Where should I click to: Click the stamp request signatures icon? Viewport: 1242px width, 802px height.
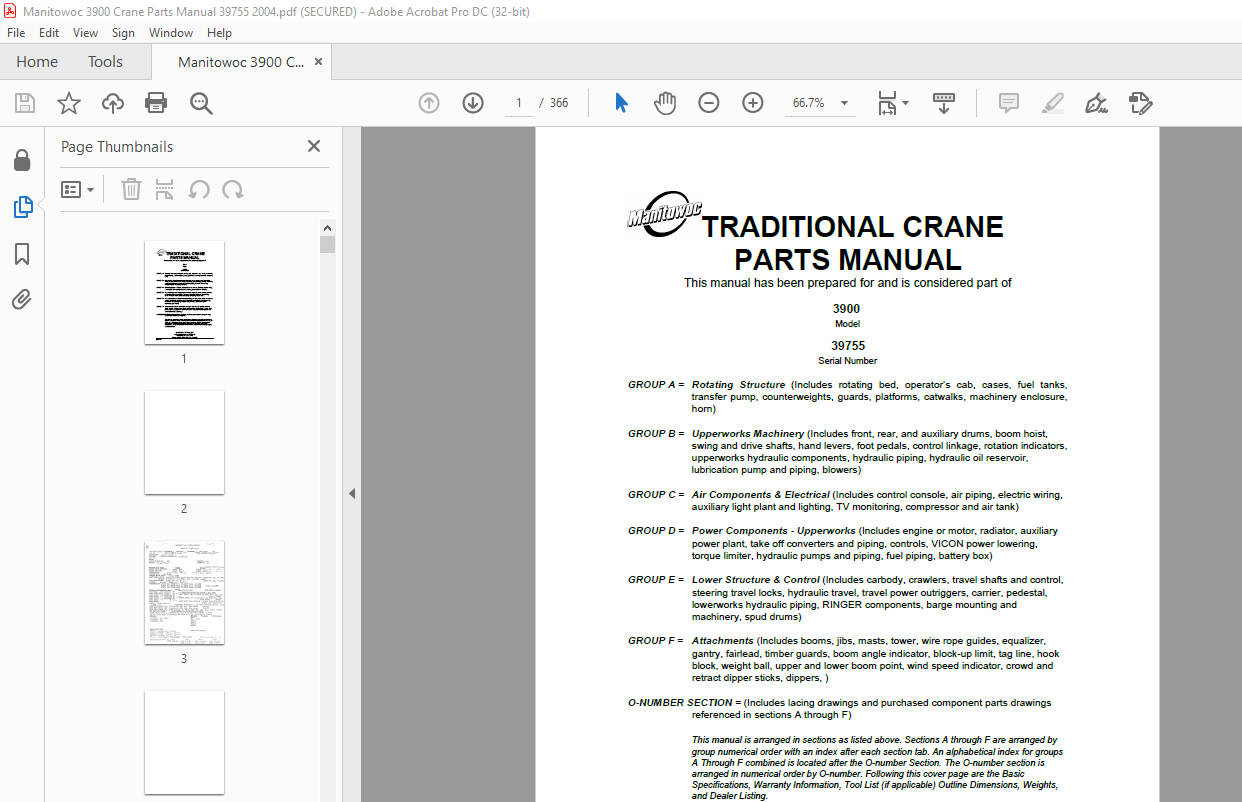click(x=1141, y=103)
